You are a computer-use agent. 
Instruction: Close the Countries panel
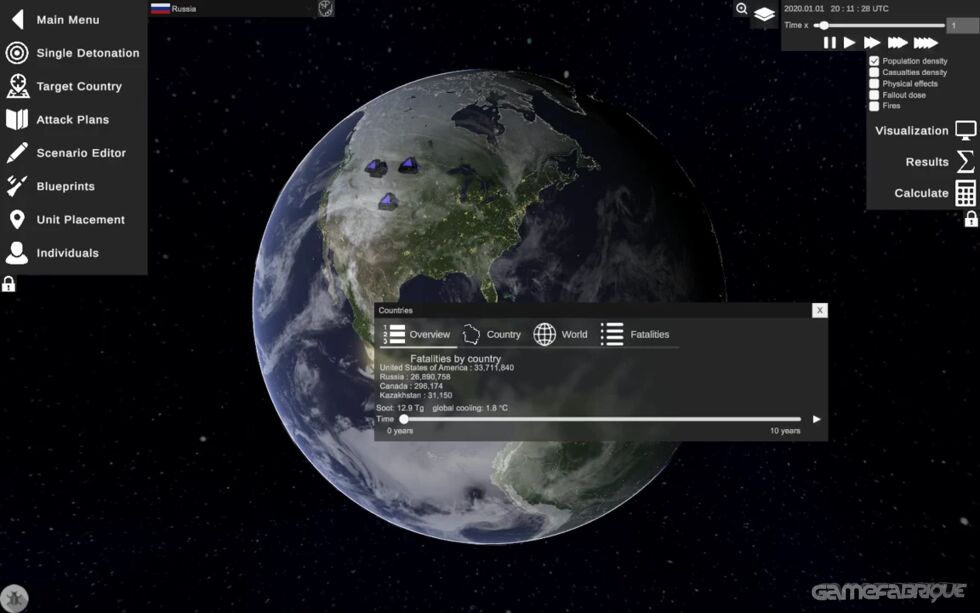[x=819, y=311]
